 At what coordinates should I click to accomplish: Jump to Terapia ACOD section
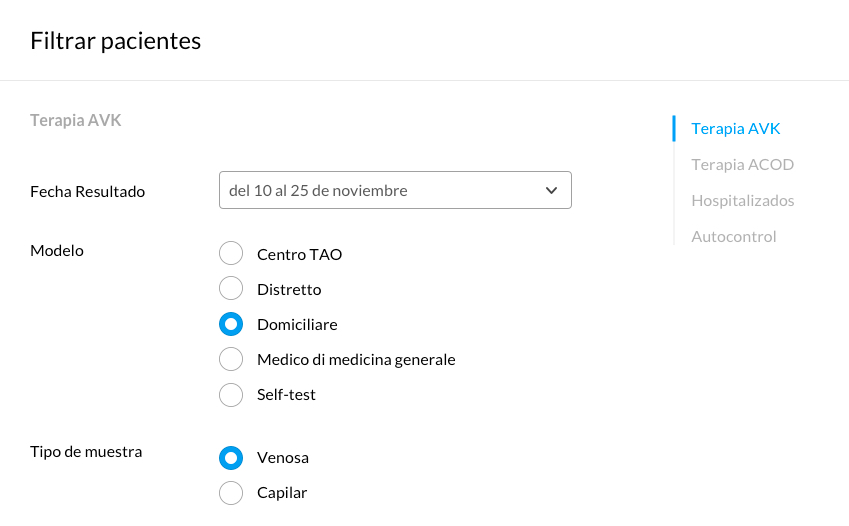742,164
